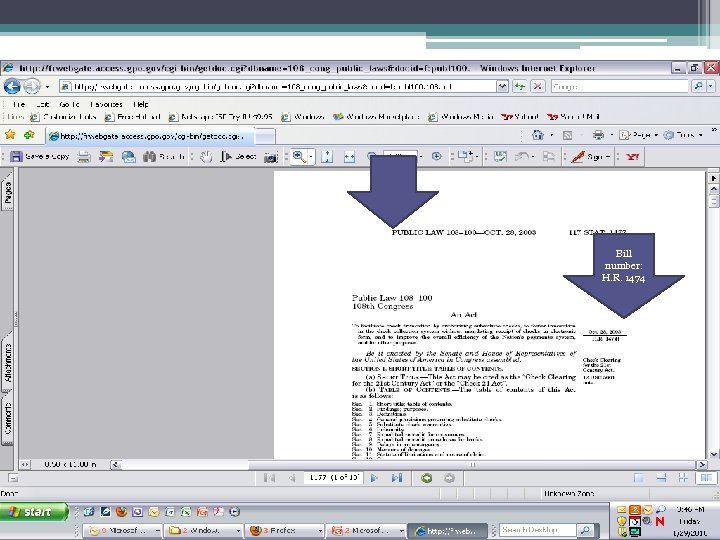Open the Edit menu
This screenshot has height=540, width=720.
point(42,104)
